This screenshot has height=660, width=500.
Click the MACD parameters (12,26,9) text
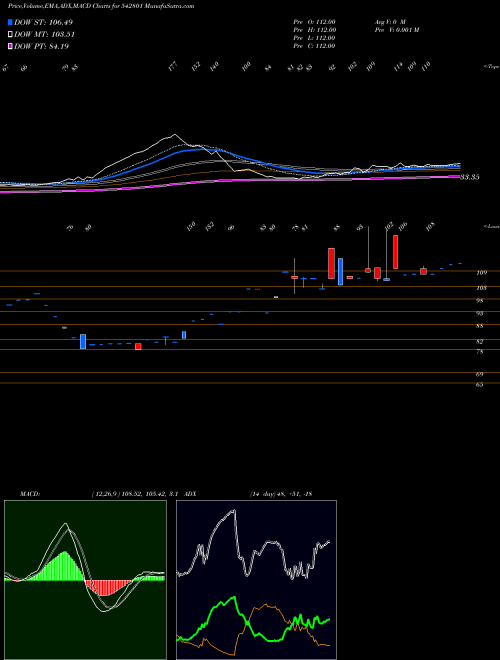106,494
